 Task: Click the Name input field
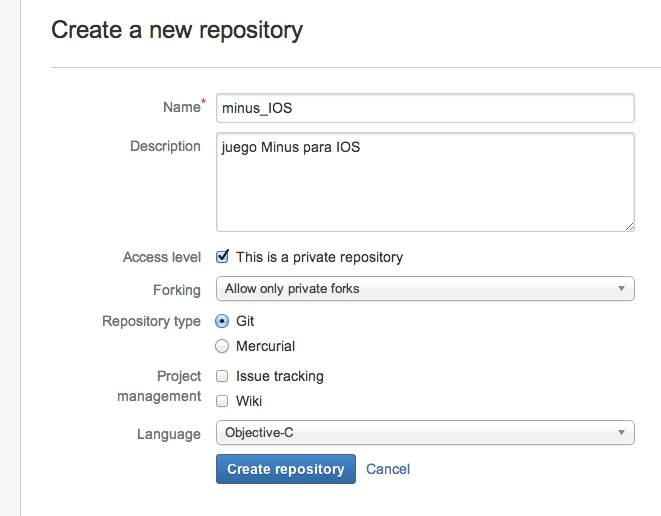coord(425,108)
